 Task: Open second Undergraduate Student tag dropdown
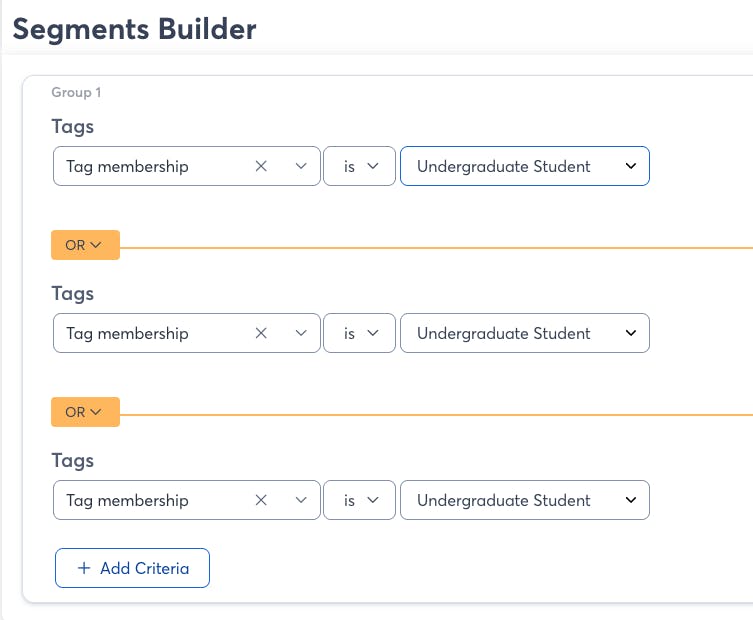tap(524, 334)
